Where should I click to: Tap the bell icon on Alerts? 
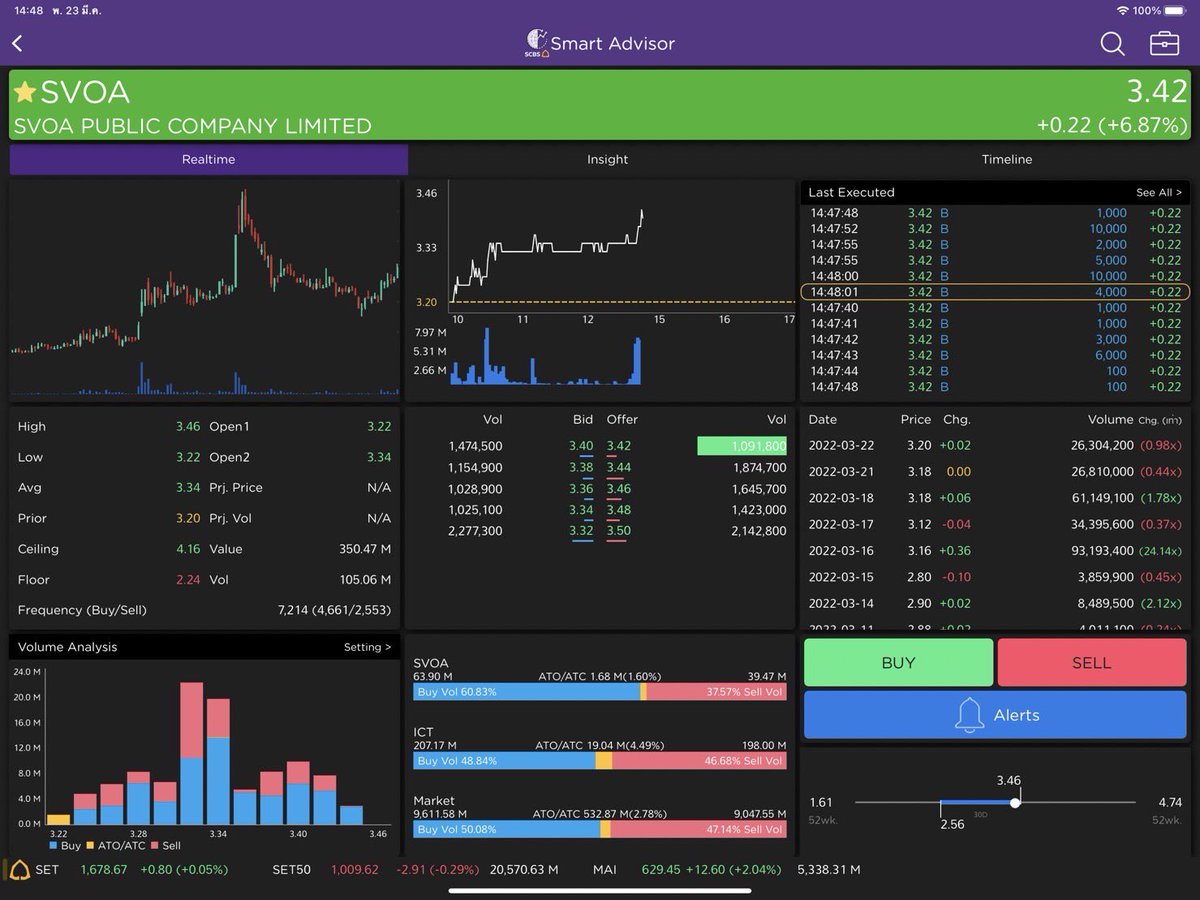click(969, 715)
